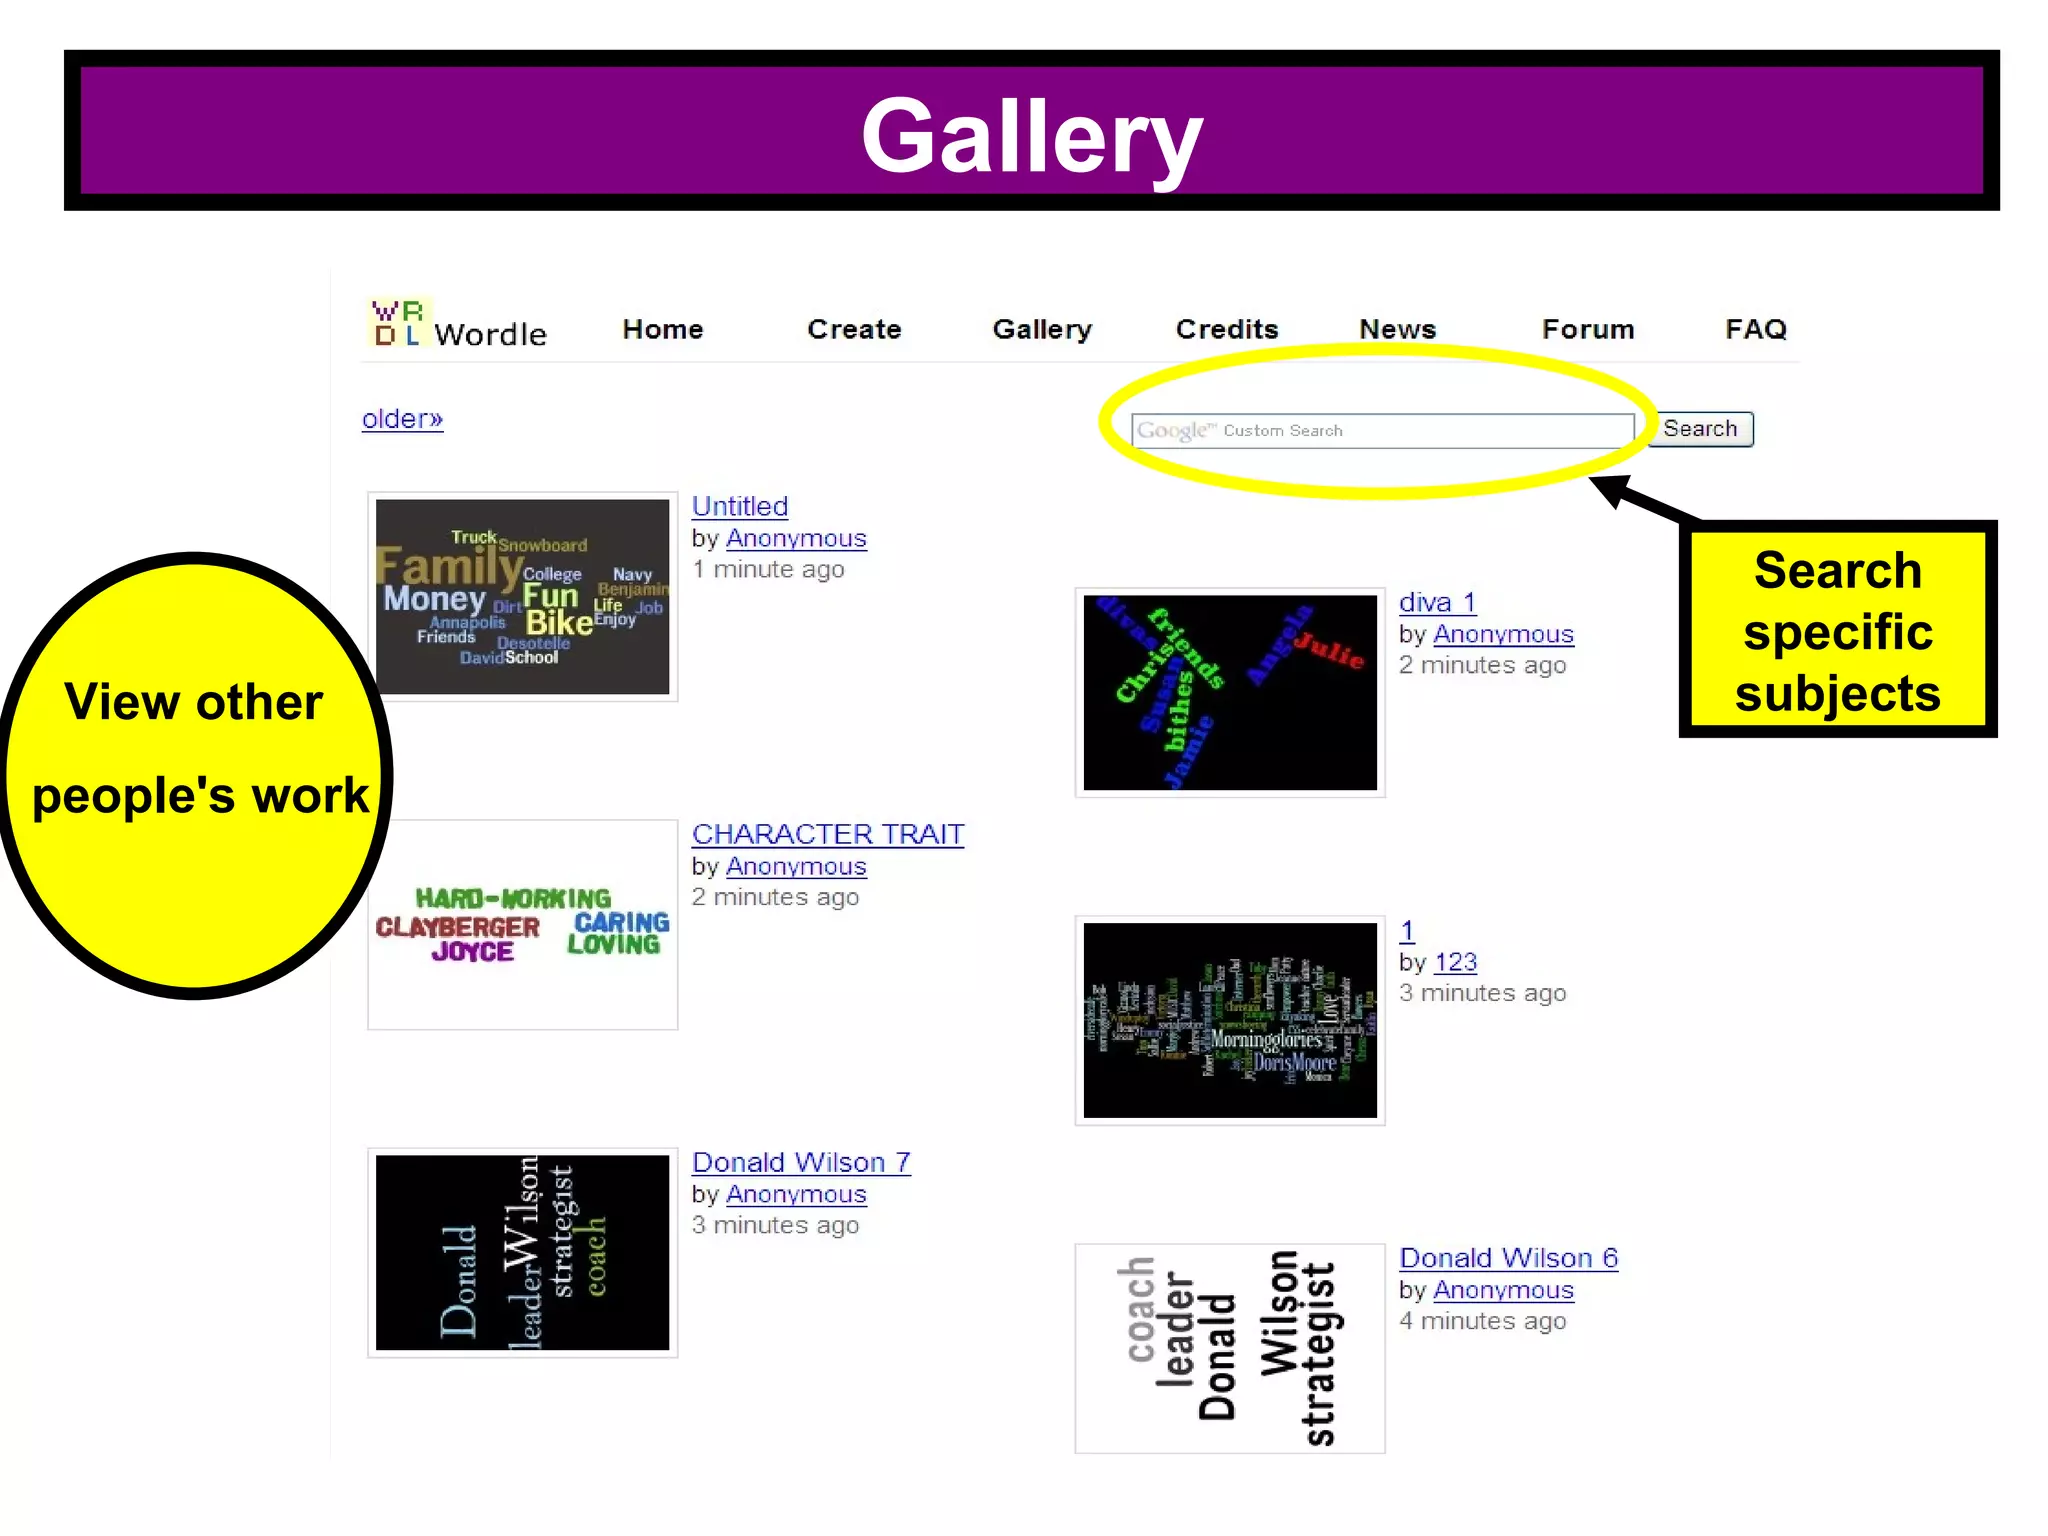Open the Donald Wilson 7 link

pos(801,1162)
